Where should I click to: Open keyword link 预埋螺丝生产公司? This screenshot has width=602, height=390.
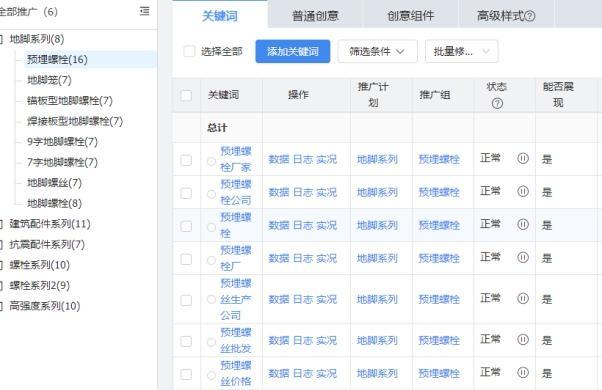(x=236, y=299)
